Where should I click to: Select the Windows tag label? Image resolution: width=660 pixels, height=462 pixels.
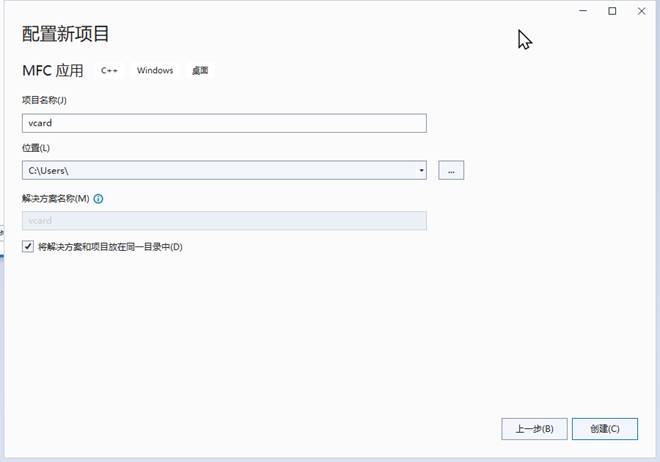(155, 71)
